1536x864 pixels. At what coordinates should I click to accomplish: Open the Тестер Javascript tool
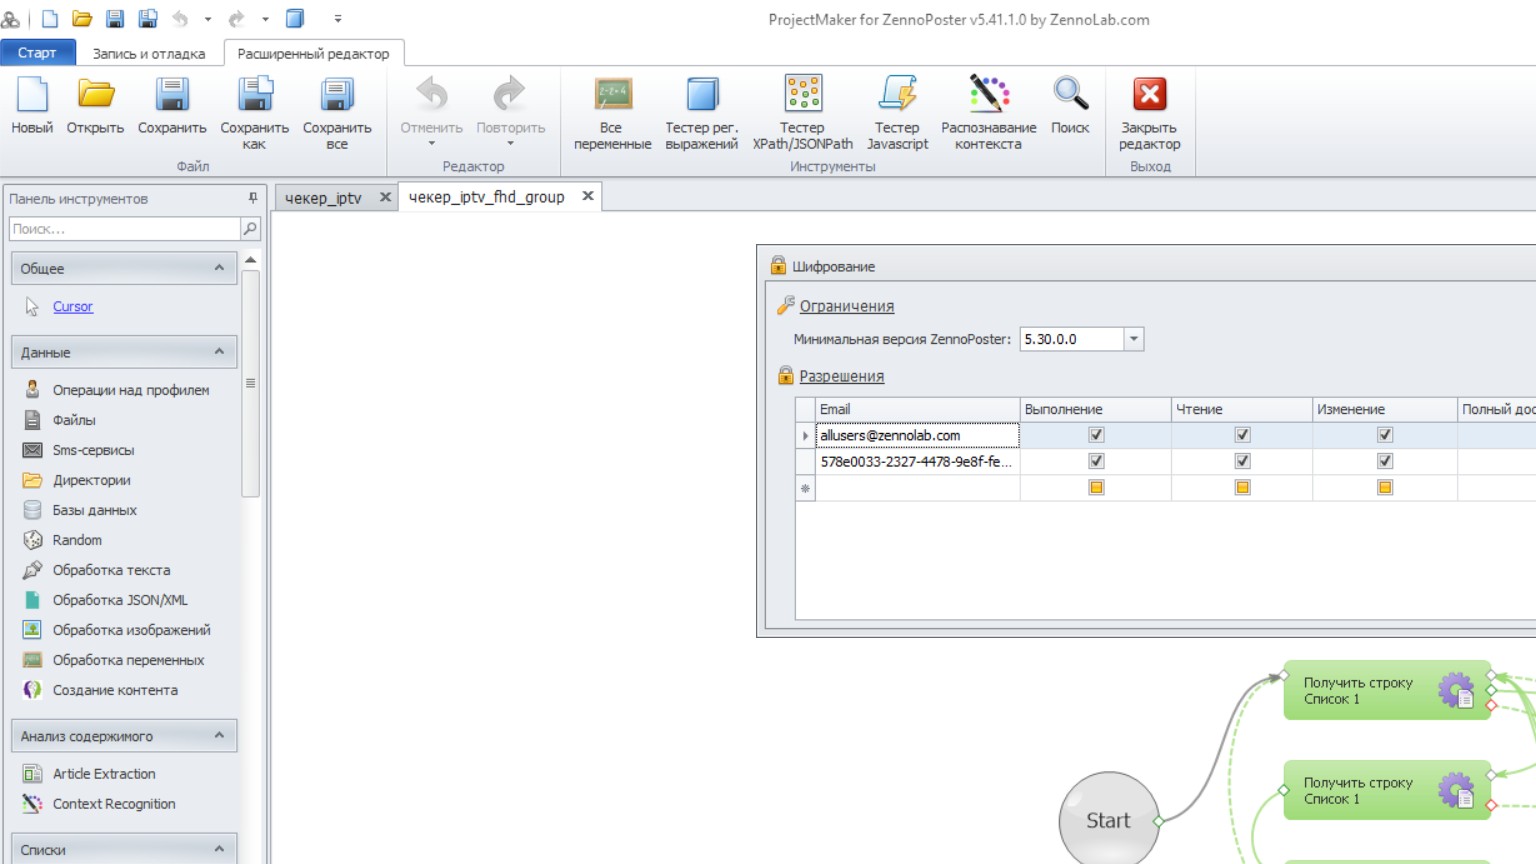coord(897,114)
